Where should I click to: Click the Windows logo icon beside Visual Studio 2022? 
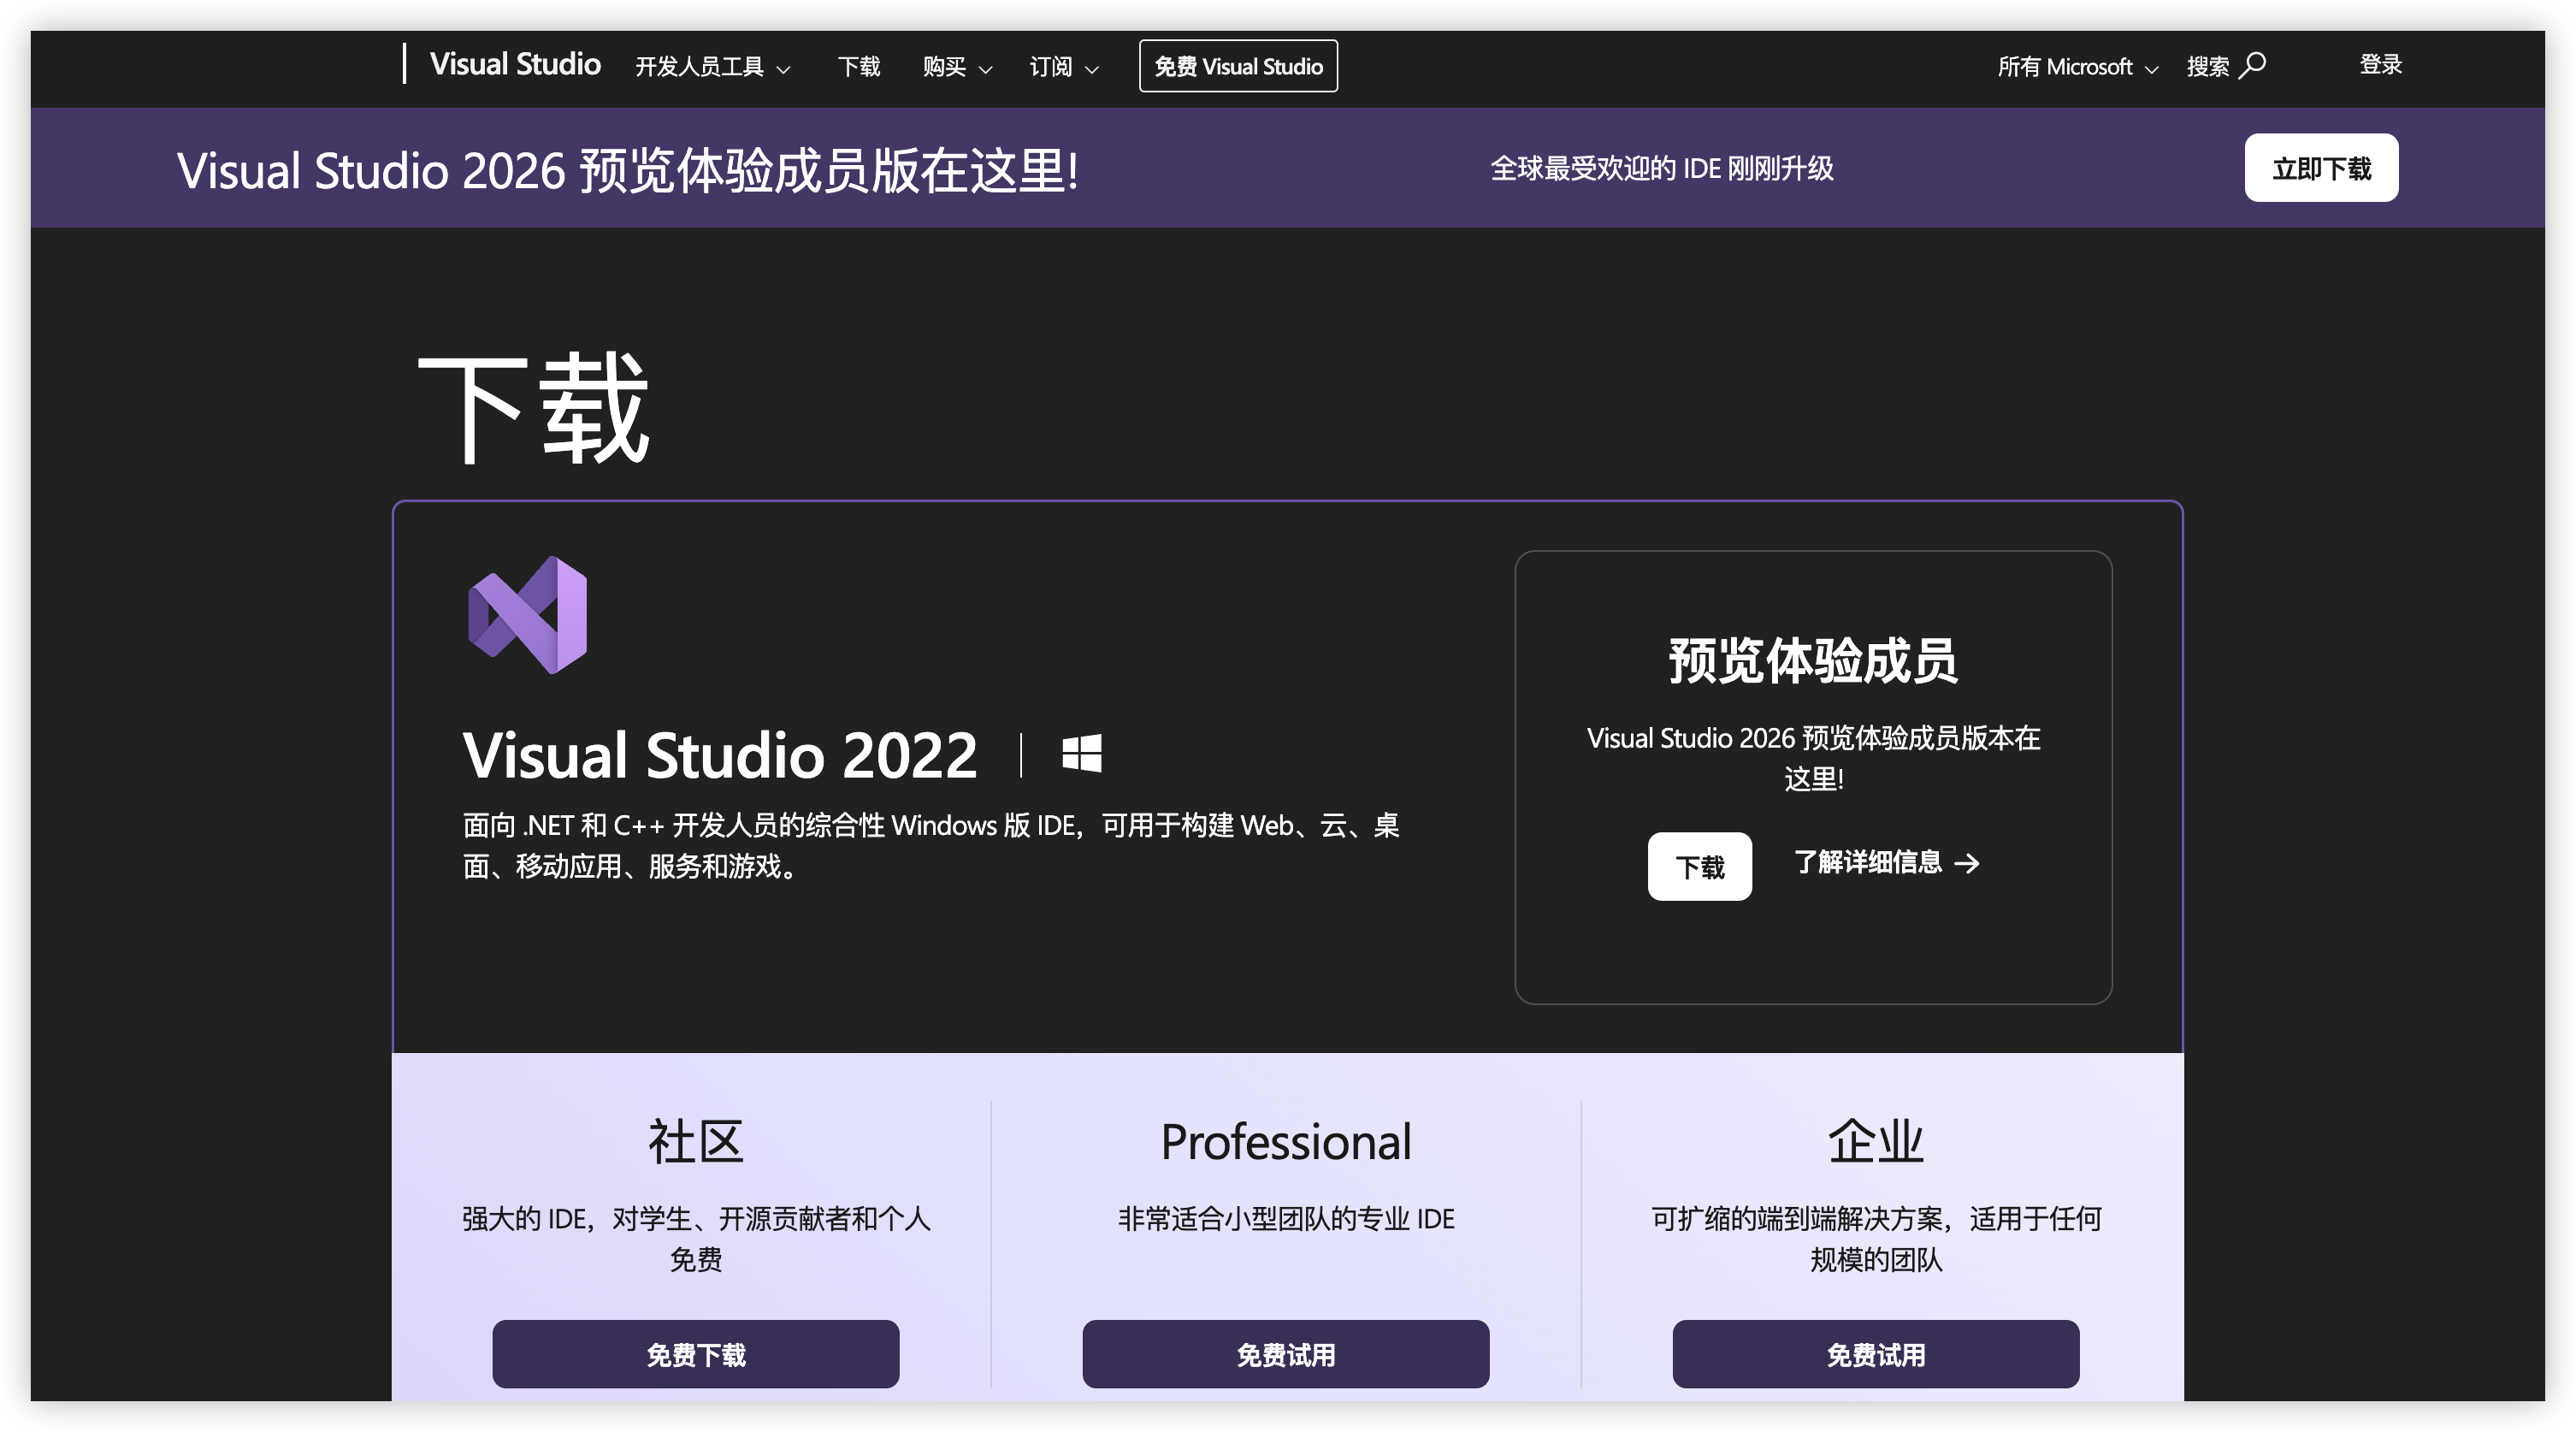point(1081,753)
